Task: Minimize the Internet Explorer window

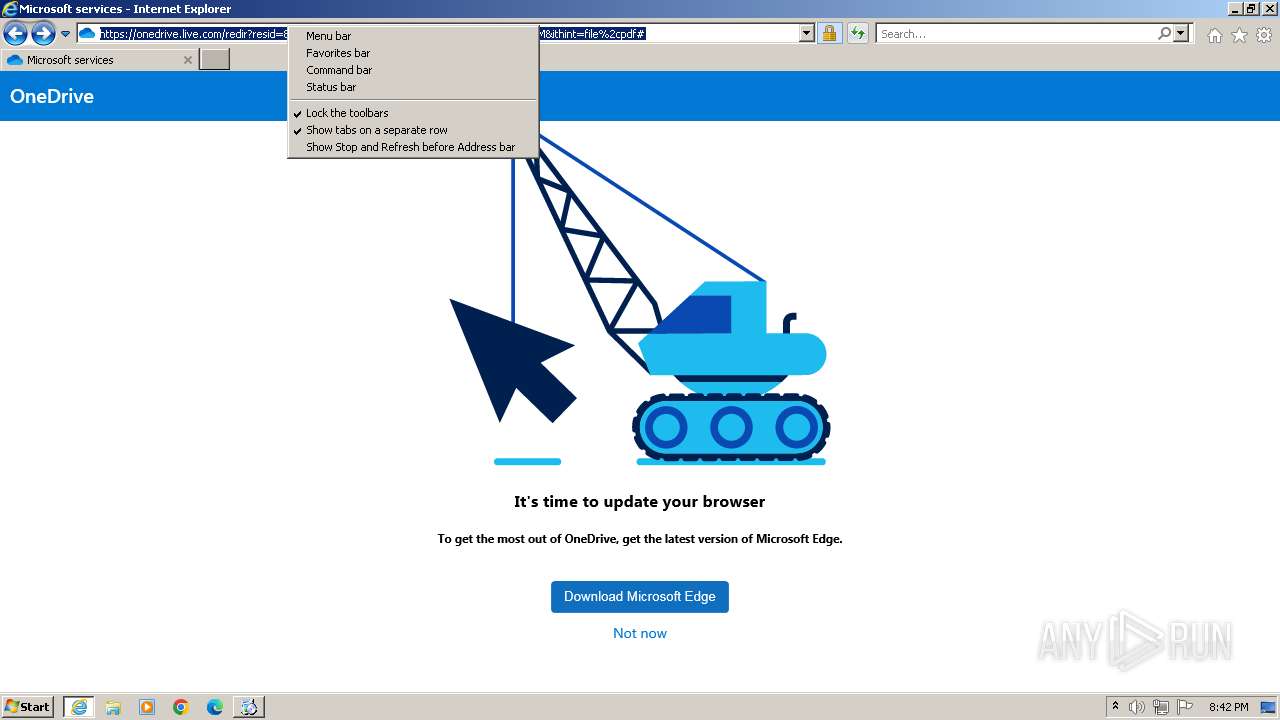Action: (x=1235, y=8)
